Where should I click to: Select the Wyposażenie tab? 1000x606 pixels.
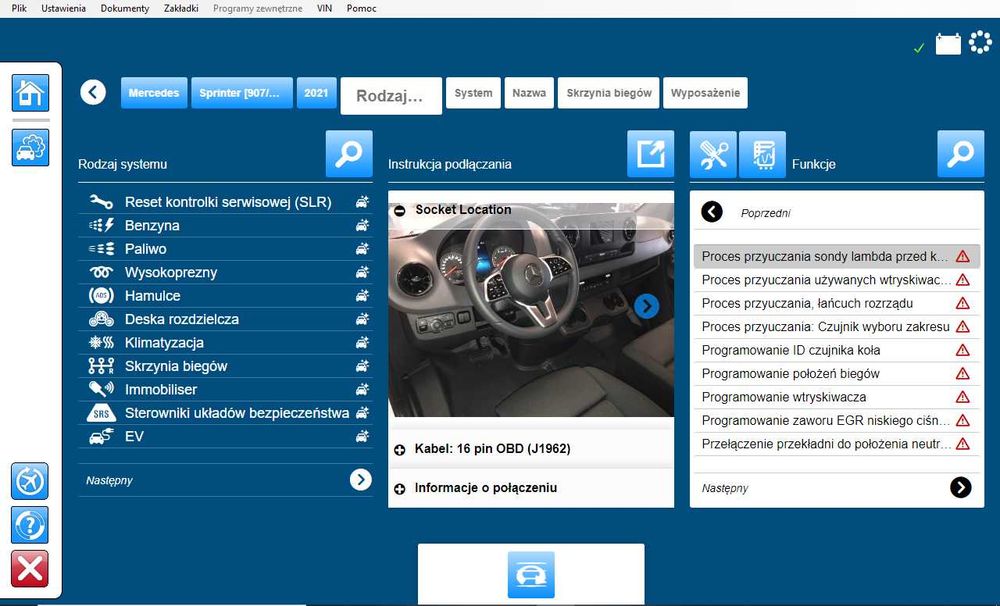click(x=705, y=92)
